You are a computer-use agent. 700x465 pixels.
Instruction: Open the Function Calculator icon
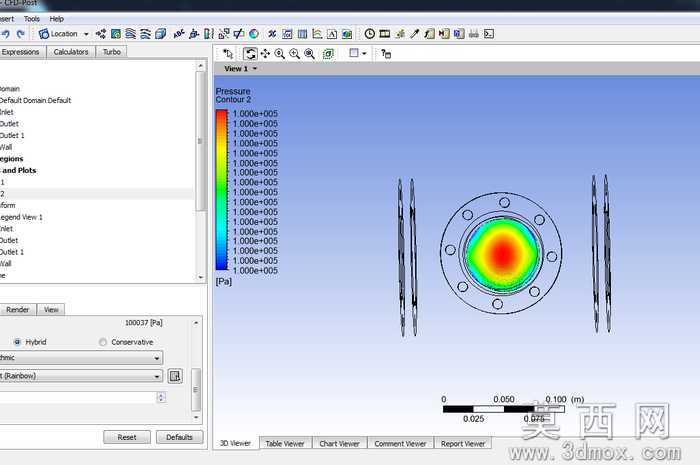(x=429, y=34)
